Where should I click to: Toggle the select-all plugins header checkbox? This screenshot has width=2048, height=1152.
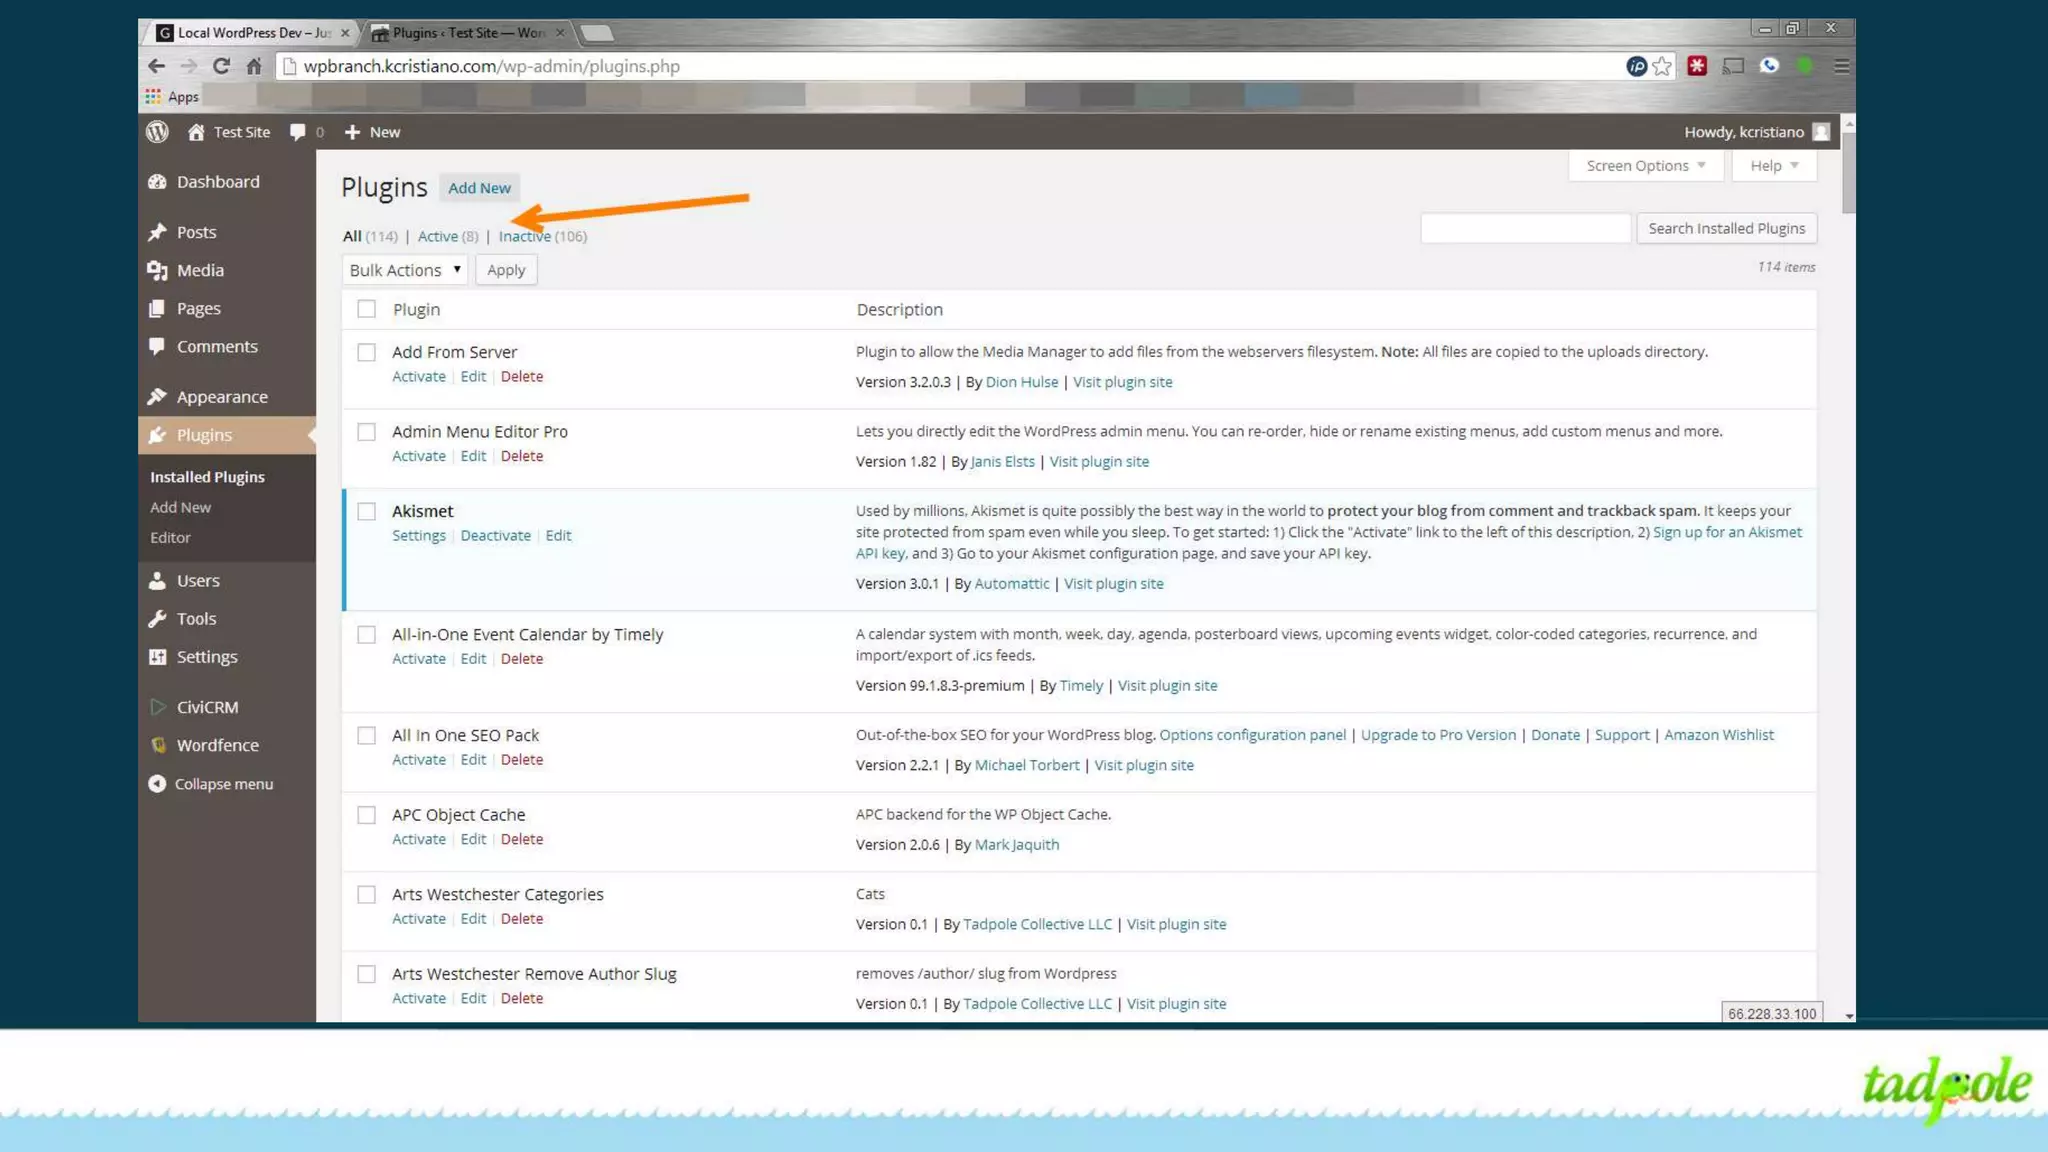(x=367, y=310)
